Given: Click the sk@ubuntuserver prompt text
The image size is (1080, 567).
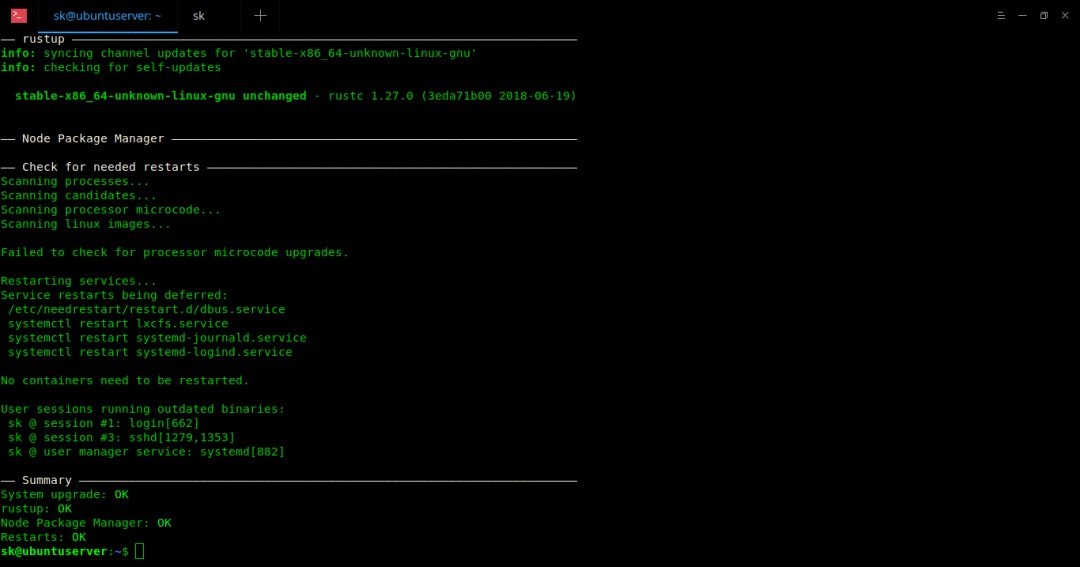Looking at the screenshot, I should coord(54,551).
